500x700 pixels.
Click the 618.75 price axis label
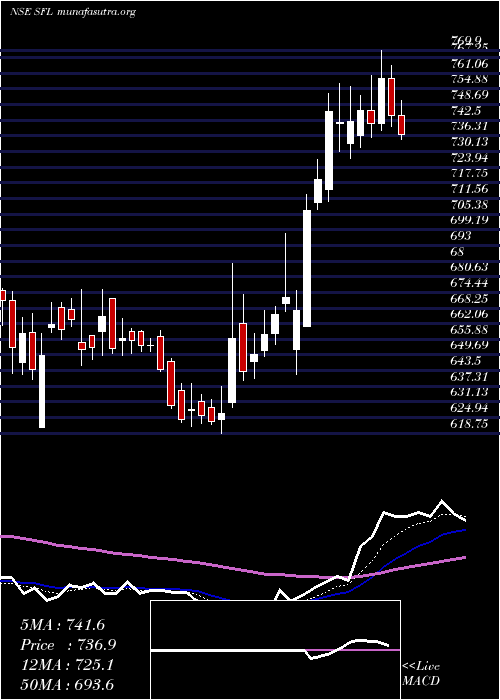coord(469,424)
